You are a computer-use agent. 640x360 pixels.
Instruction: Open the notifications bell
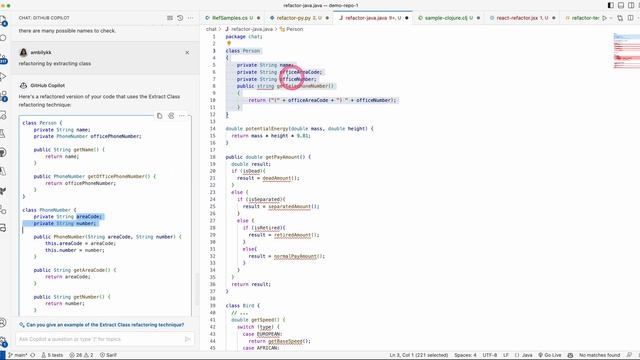[629, 355]
